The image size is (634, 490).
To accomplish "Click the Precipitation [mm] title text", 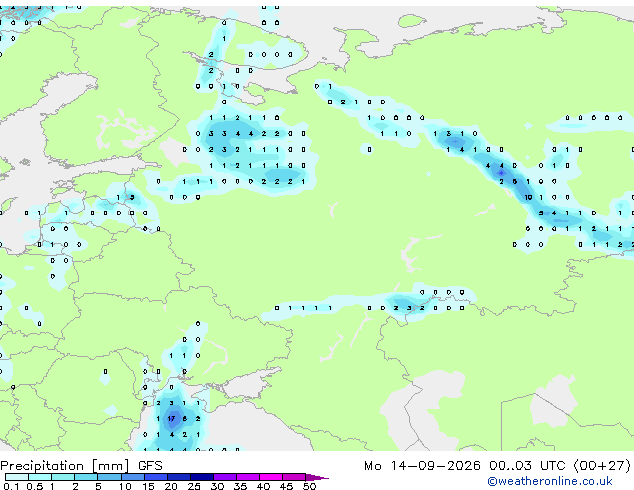I will click(x=65, y=466).
